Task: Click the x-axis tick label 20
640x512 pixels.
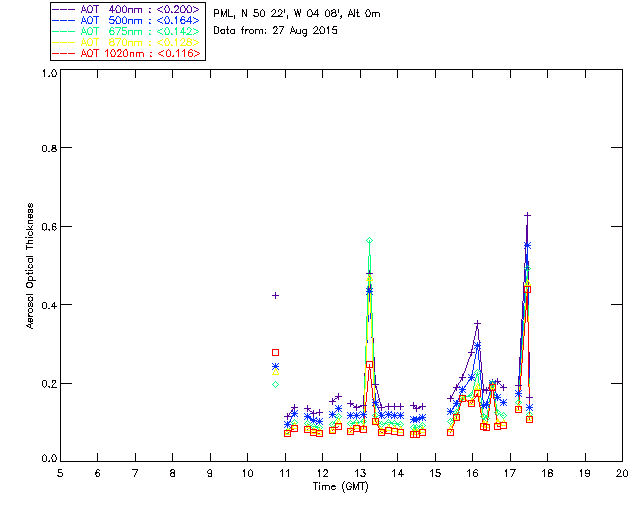Action: point(622,473)
